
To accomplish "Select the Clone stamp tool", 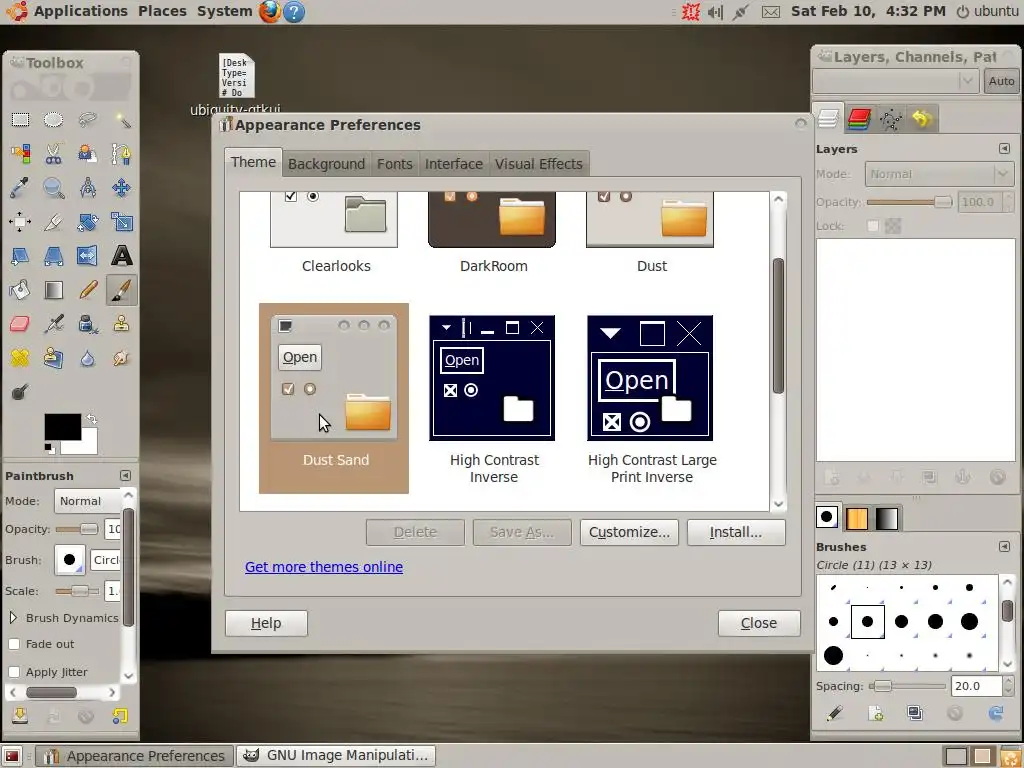I will point(121,323).
